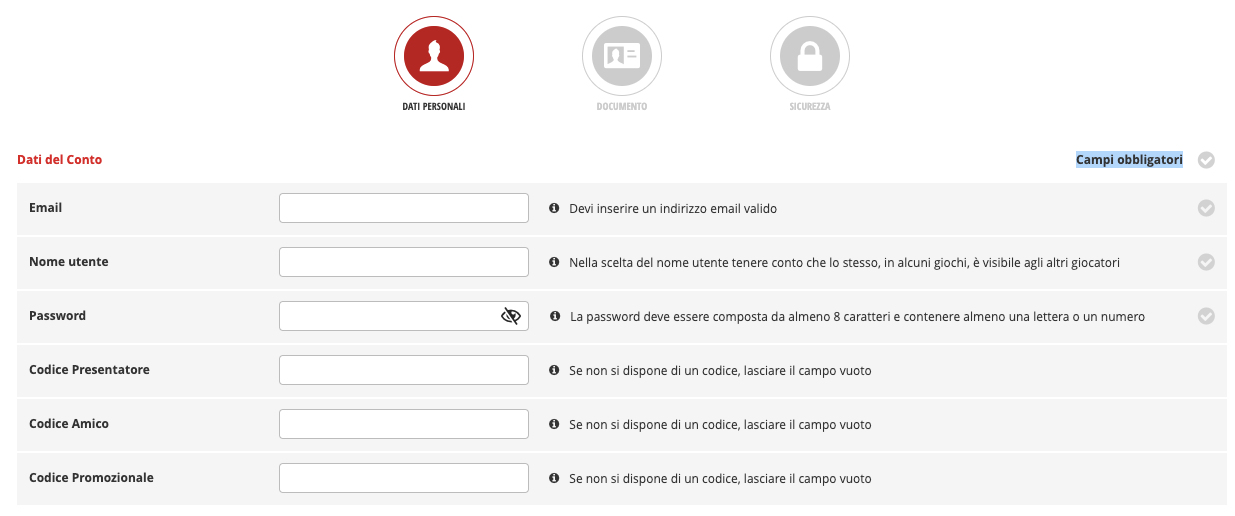Focus the Codice Presentatore input field

coord(404,370)
